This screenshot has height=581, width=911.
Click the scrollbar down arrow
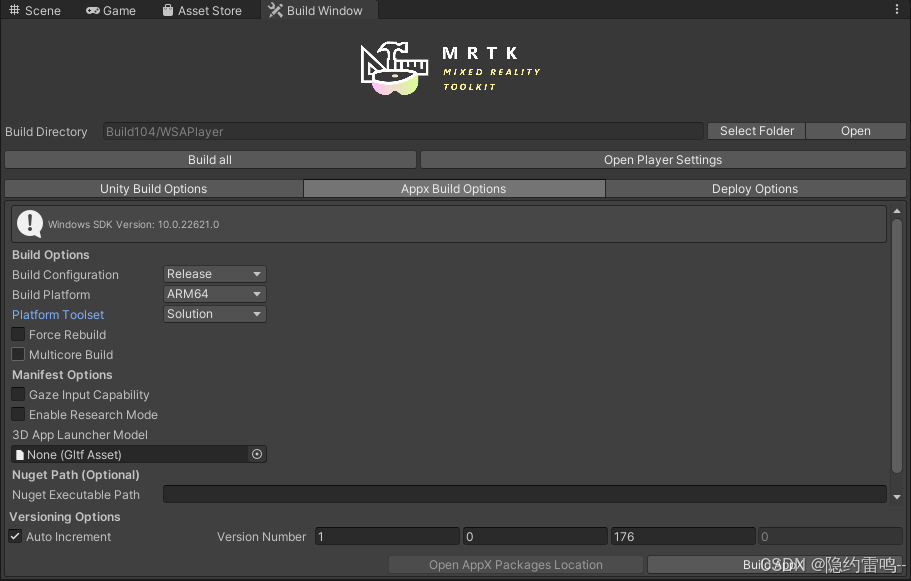897,497
